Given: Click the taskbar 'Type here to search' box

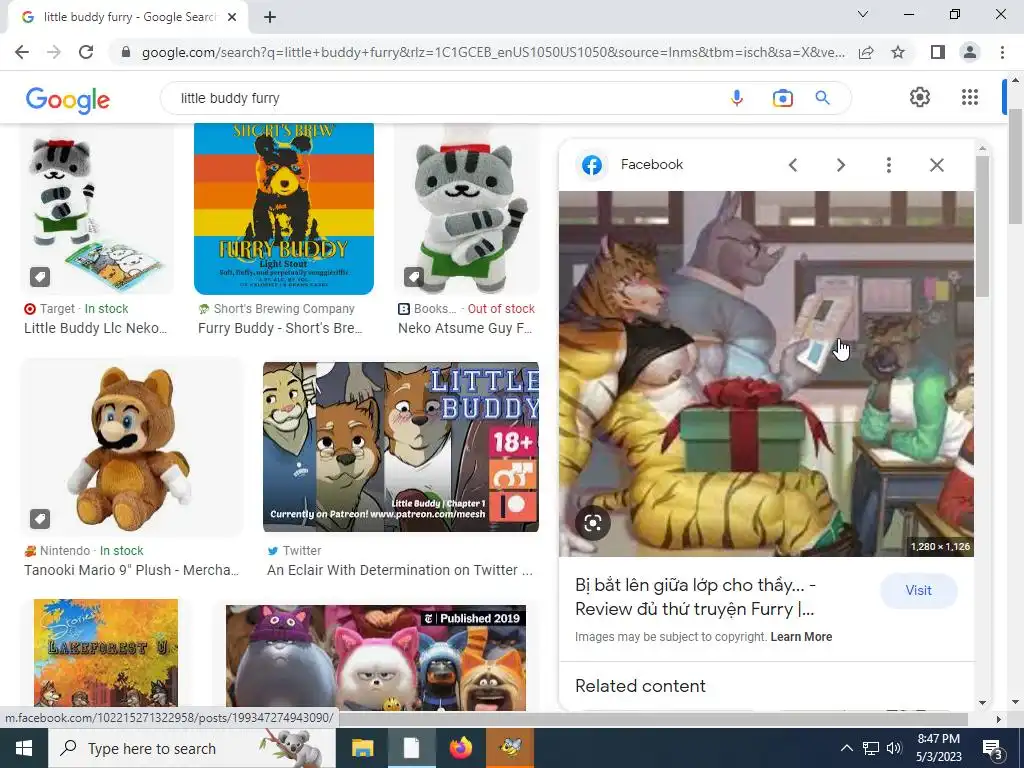Looking at the screenshot, I should (192, 748).
